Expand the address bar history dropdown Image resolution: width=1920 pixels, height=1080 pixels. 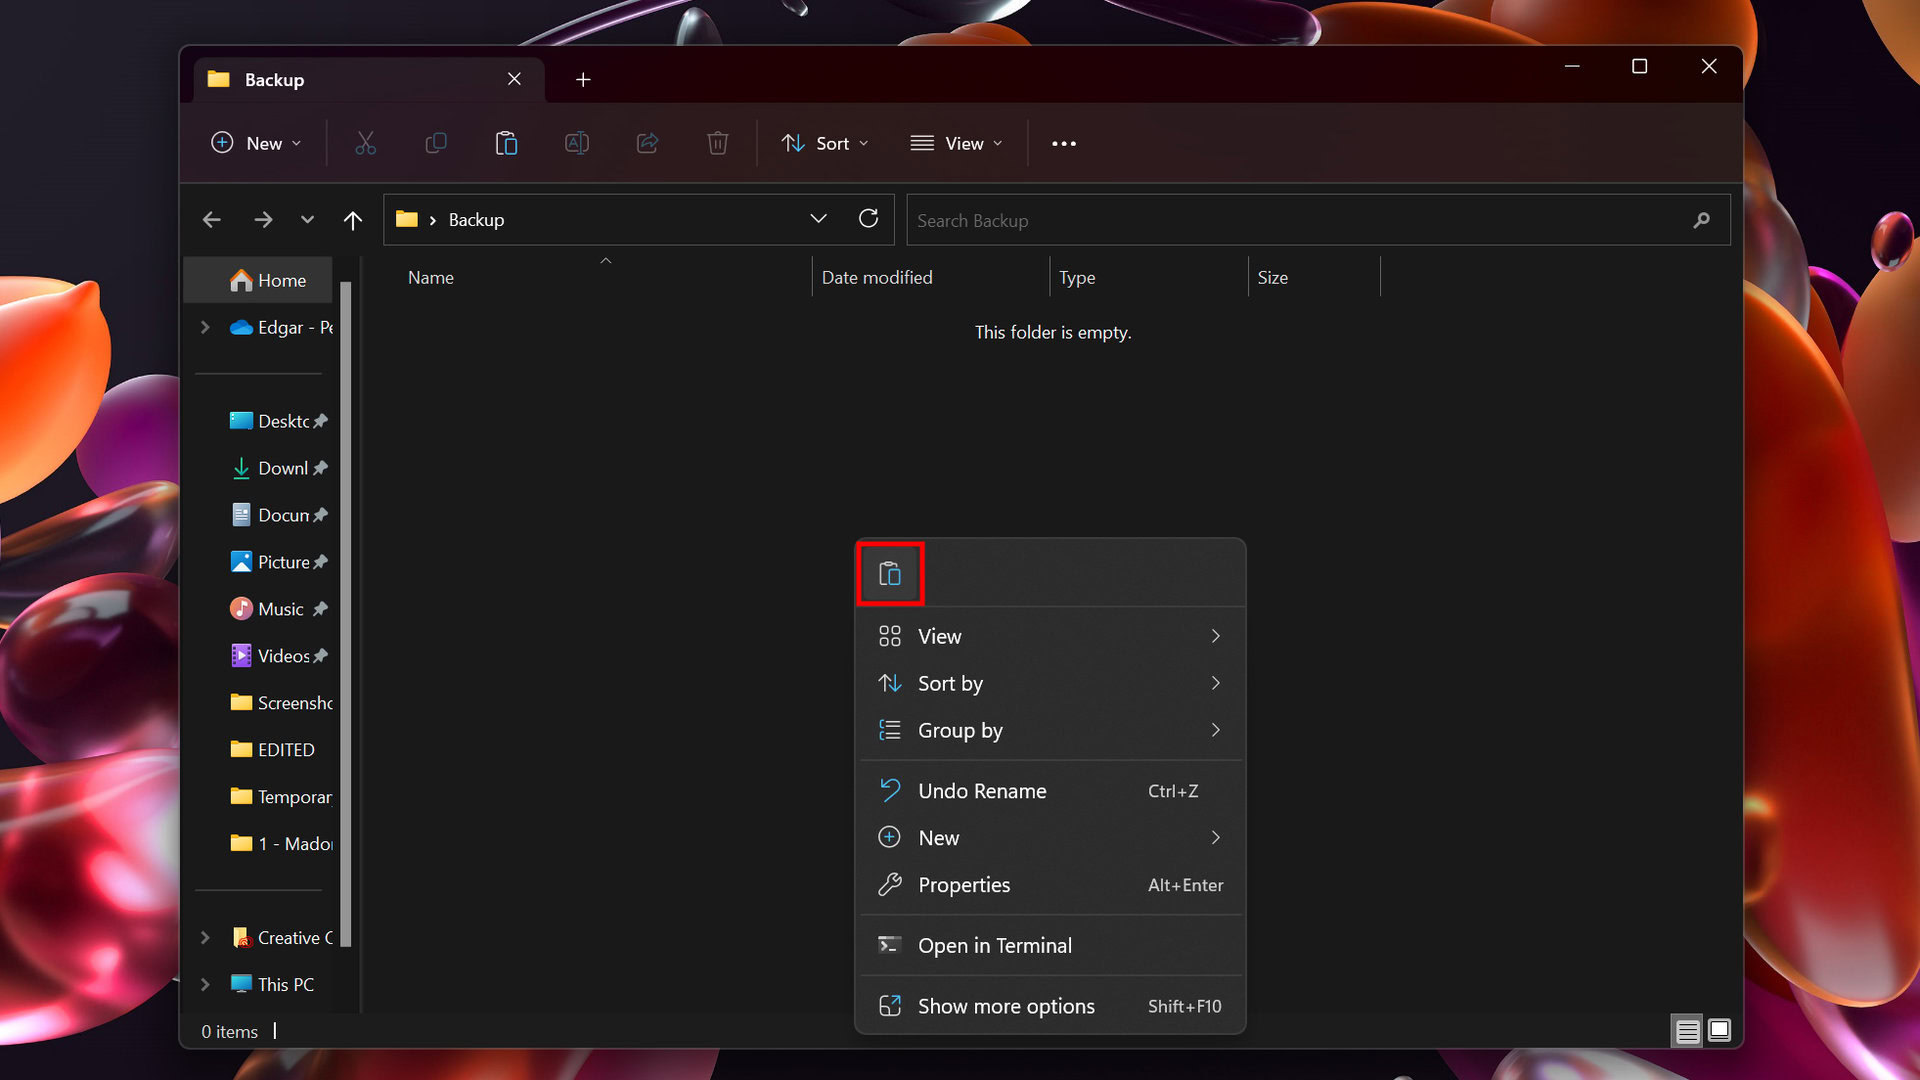(818, 219)
